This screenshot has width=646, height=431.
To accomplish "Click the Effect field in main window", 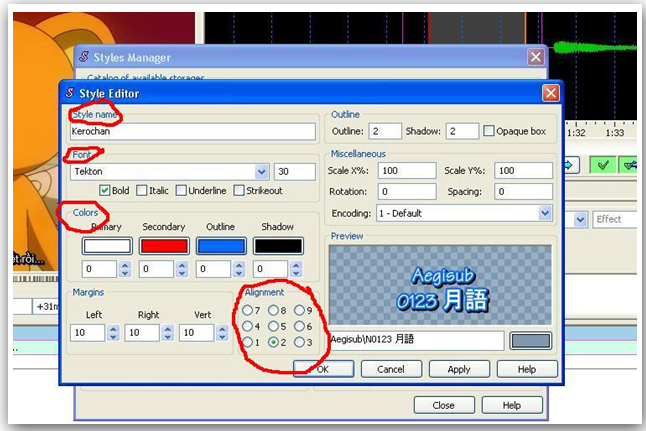I will click(x=616, y=219).
